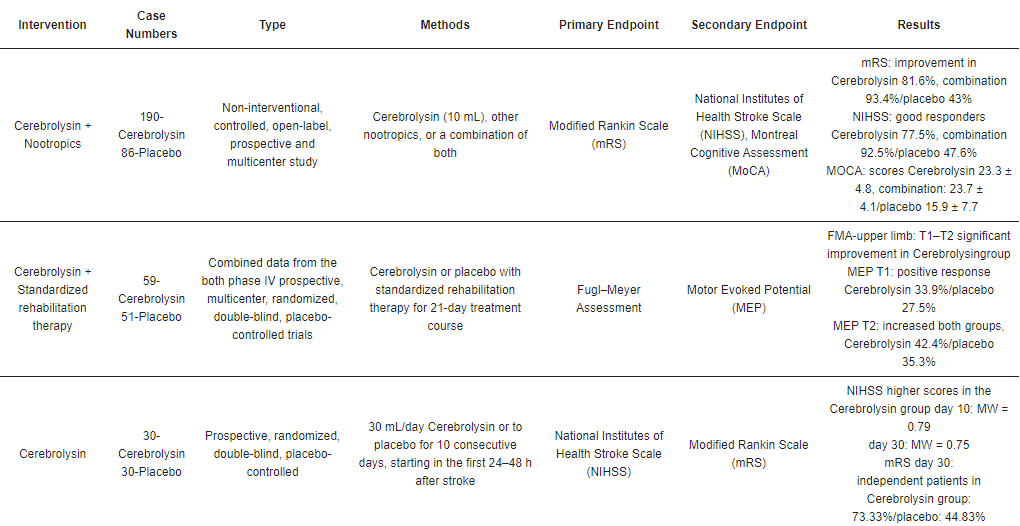
Task: Select the 30 mL/day Cerebrolysin methods cell
Action: [445, 453]
